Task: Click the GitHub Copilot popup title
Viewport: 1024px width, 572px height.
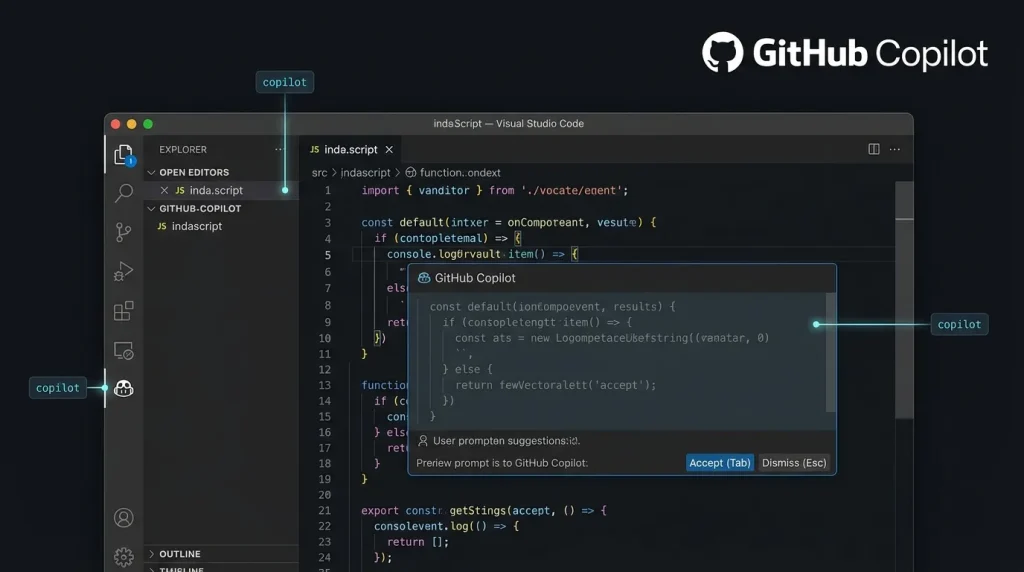Action: 475,278
